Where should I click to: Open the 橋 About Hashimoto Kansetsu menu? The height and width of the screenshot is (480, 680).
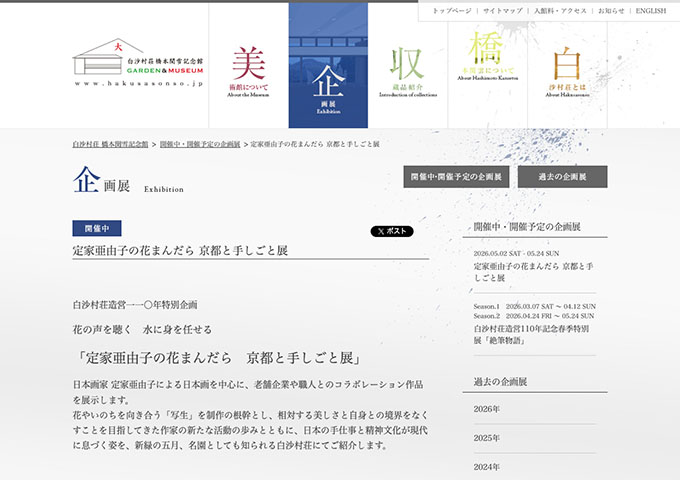(x=487, y=56)
